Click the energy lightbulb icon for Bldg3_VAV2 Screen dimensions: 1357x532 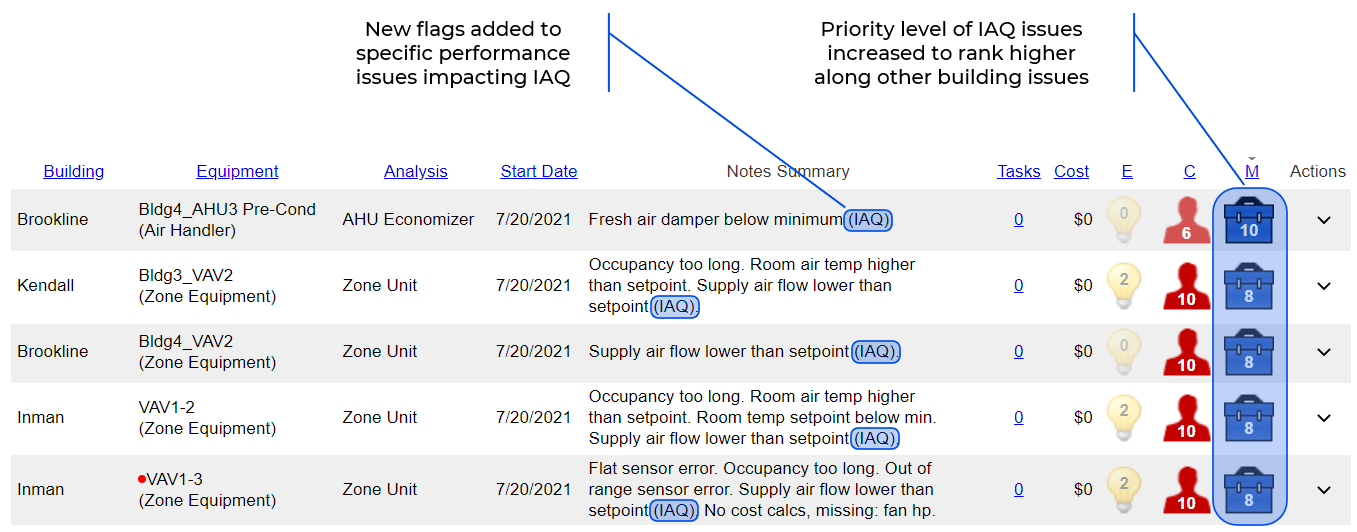point(1125,286)
